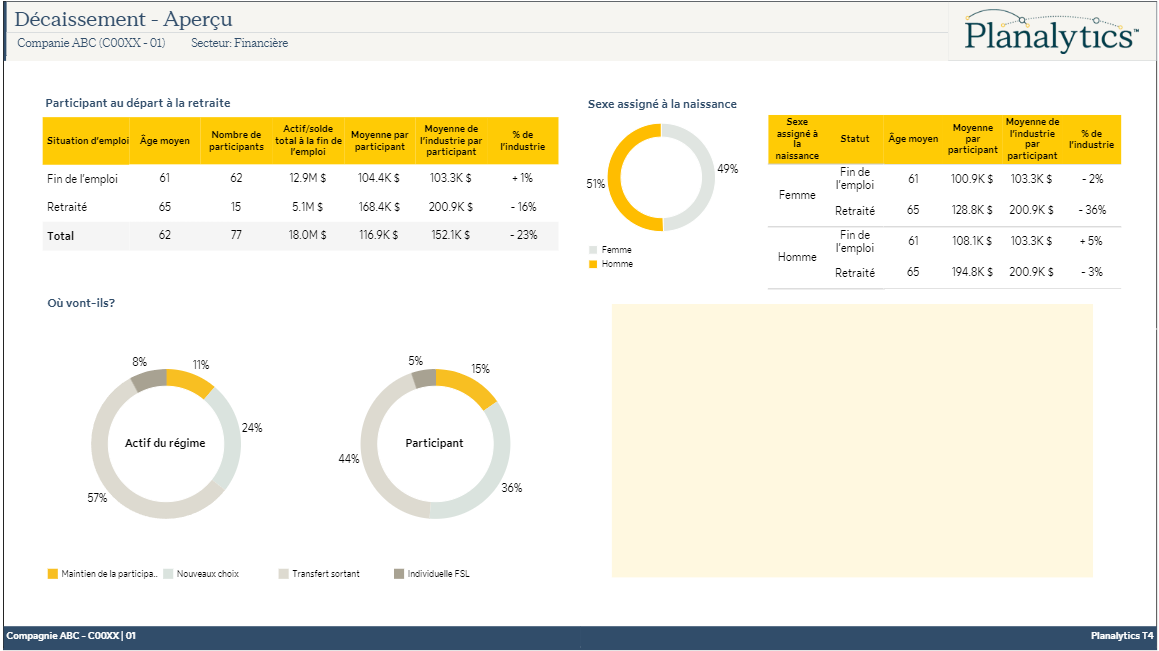
Task: Click the Statut column header
Action: pyautogui.click(x=855, y=139)
